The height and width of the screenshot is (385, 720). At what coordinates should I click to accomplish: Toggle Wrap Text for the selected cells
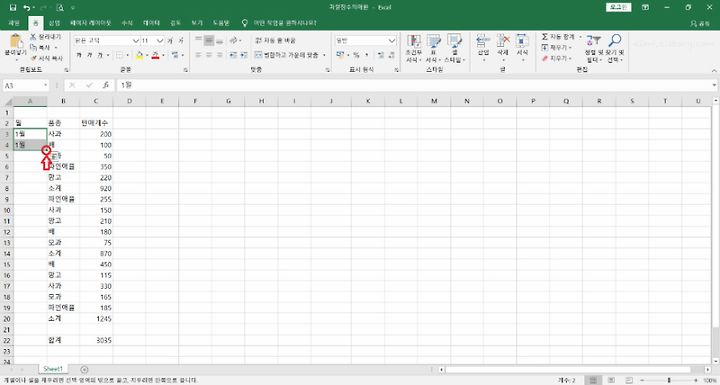point(276,40)
